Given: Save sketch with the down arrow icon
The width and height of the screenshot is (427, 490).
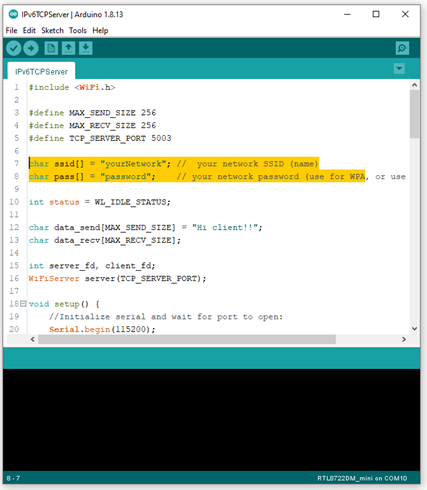Looking at the screenshot, I should pyautogui.click(x=86, y=49).
